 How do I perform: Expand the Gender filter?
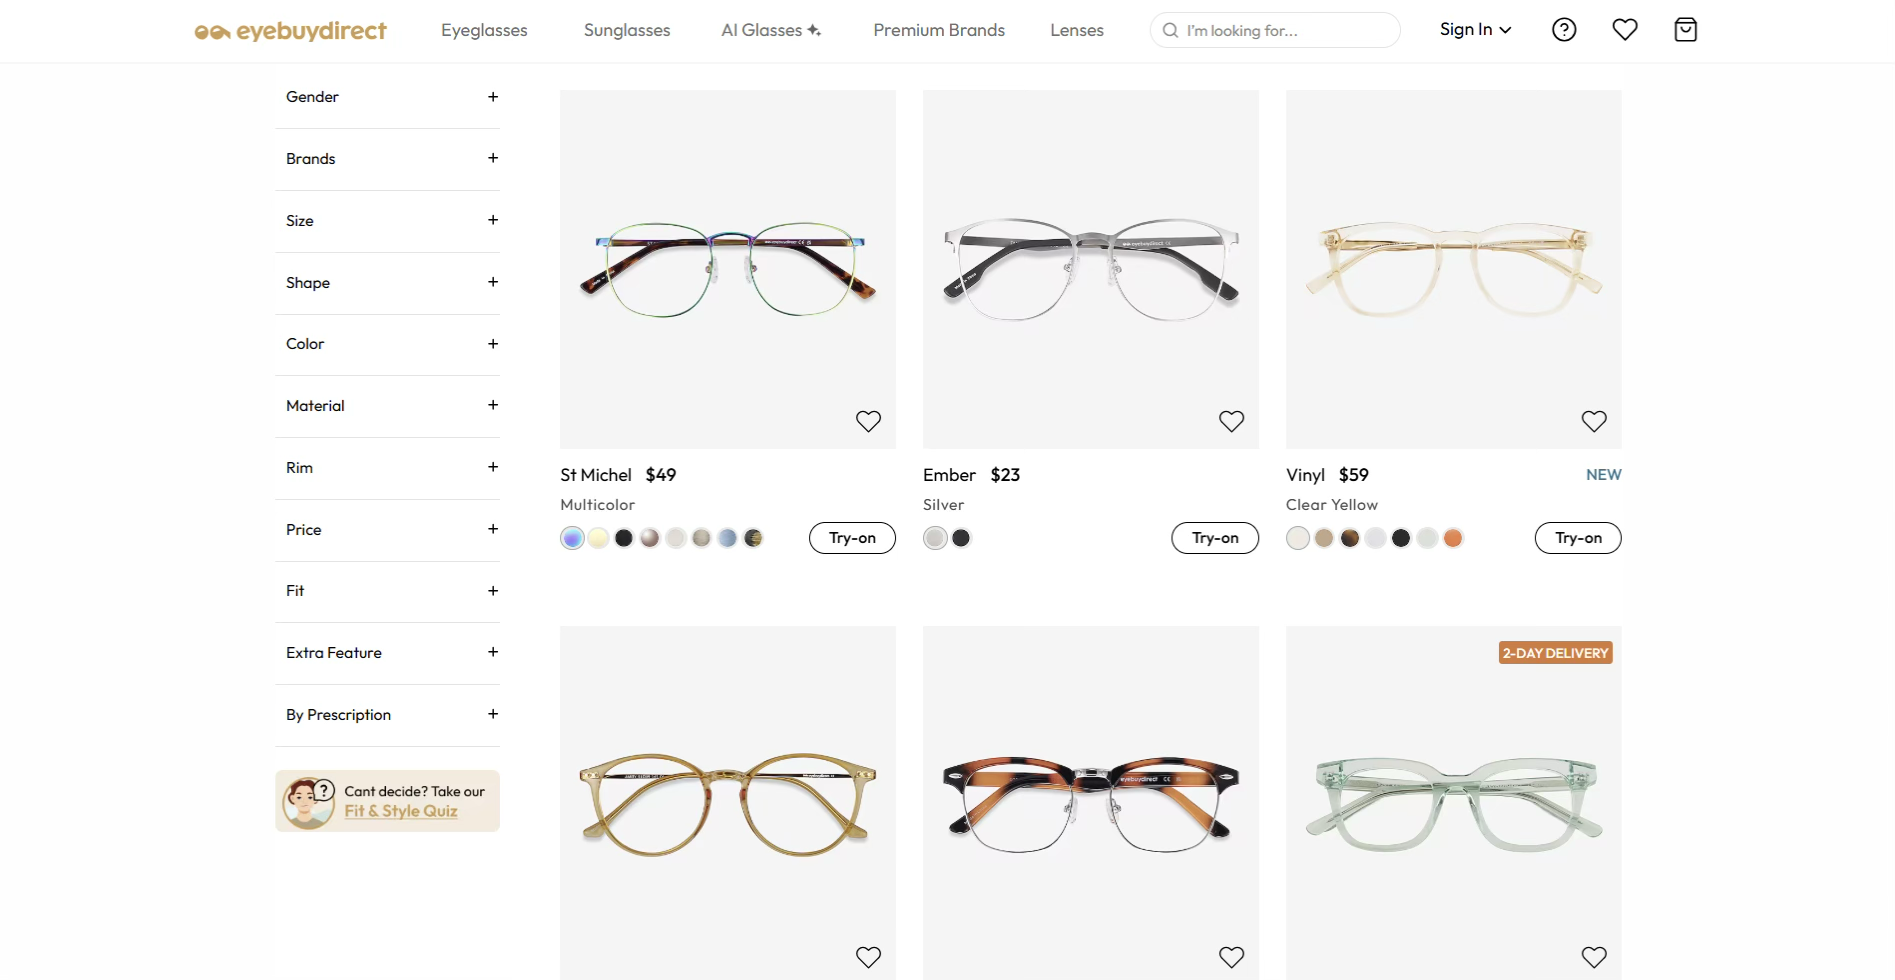pyautogui.click(x=492, y=97)
